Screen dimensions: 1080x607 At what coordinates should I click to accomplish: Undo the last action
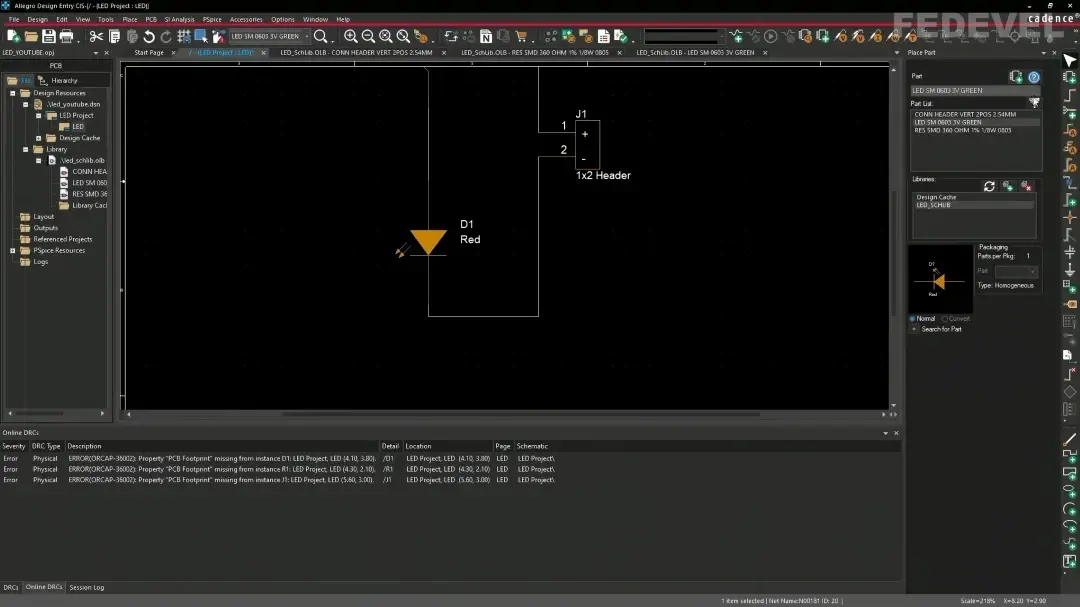(149, 36)
